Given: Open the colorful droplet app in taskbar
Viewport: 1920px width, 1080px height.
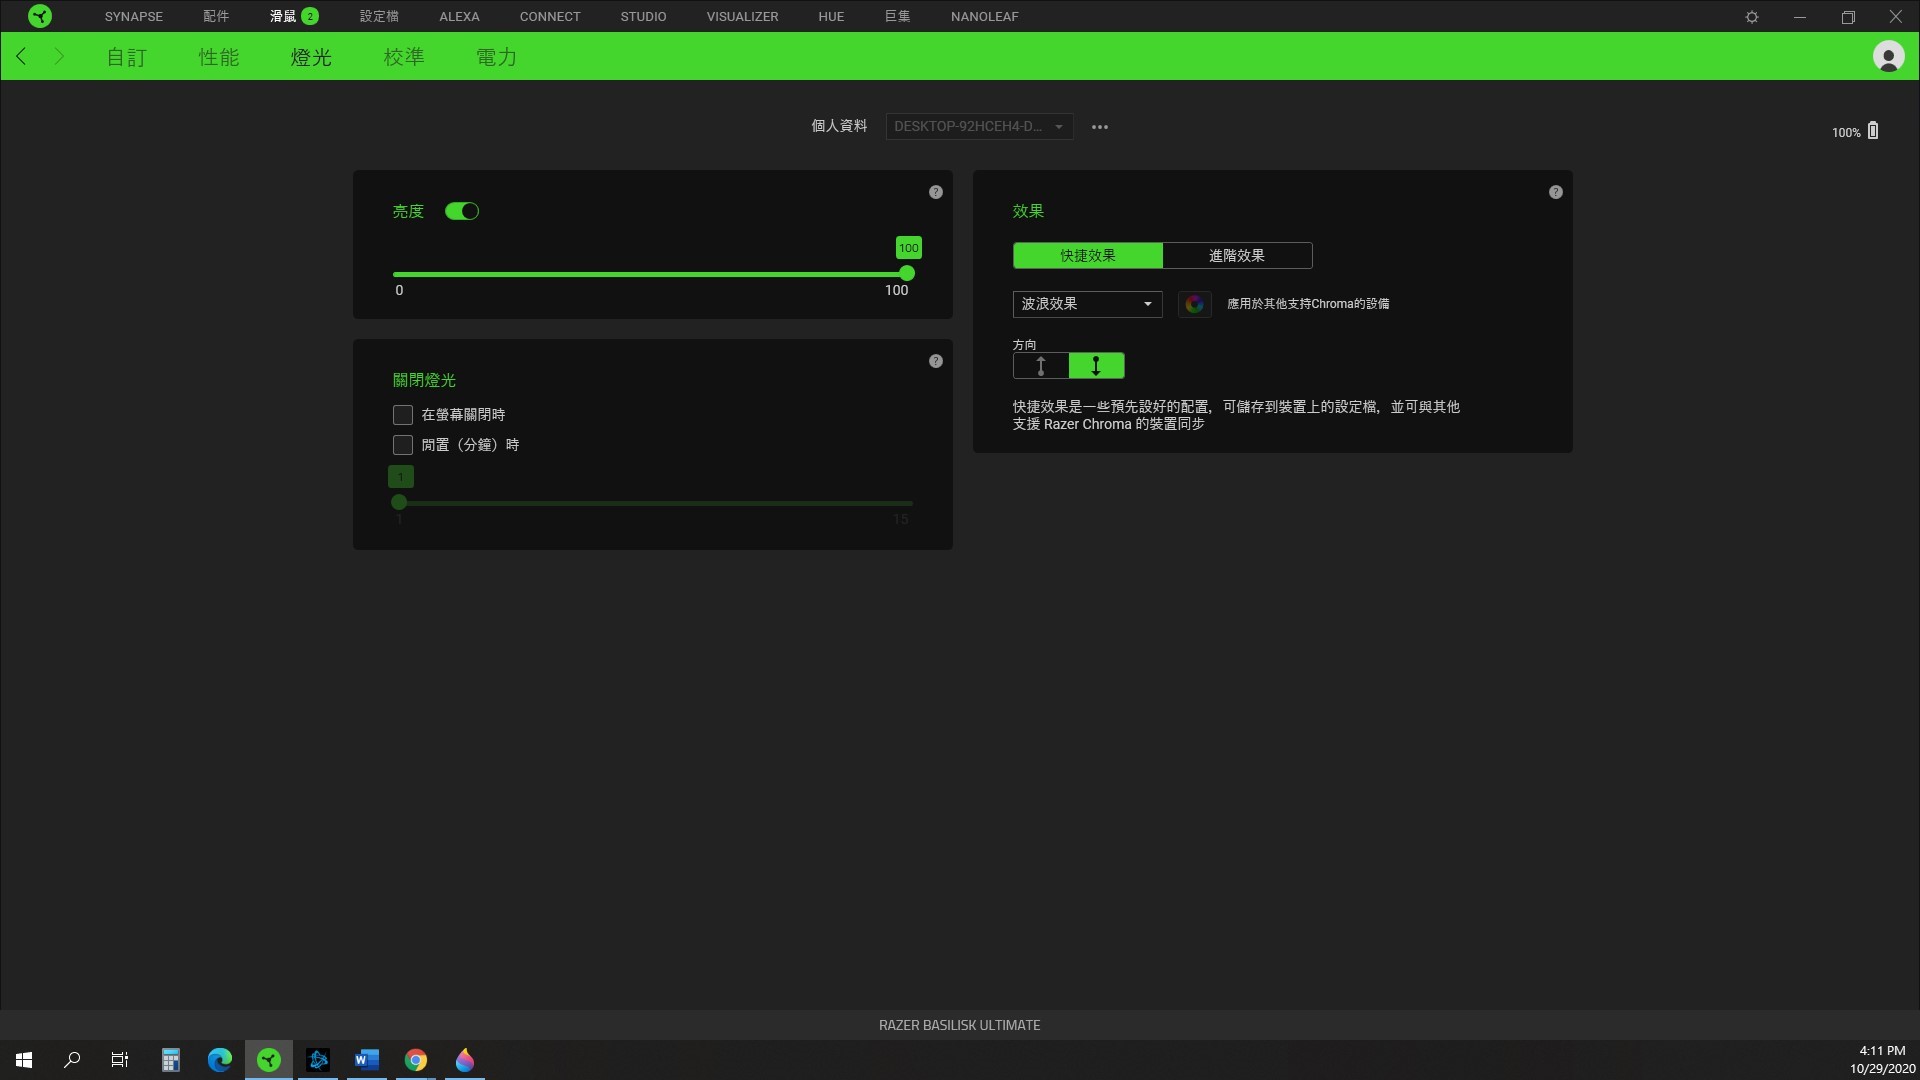Looking at the screenshot, I should (465, 1059).
